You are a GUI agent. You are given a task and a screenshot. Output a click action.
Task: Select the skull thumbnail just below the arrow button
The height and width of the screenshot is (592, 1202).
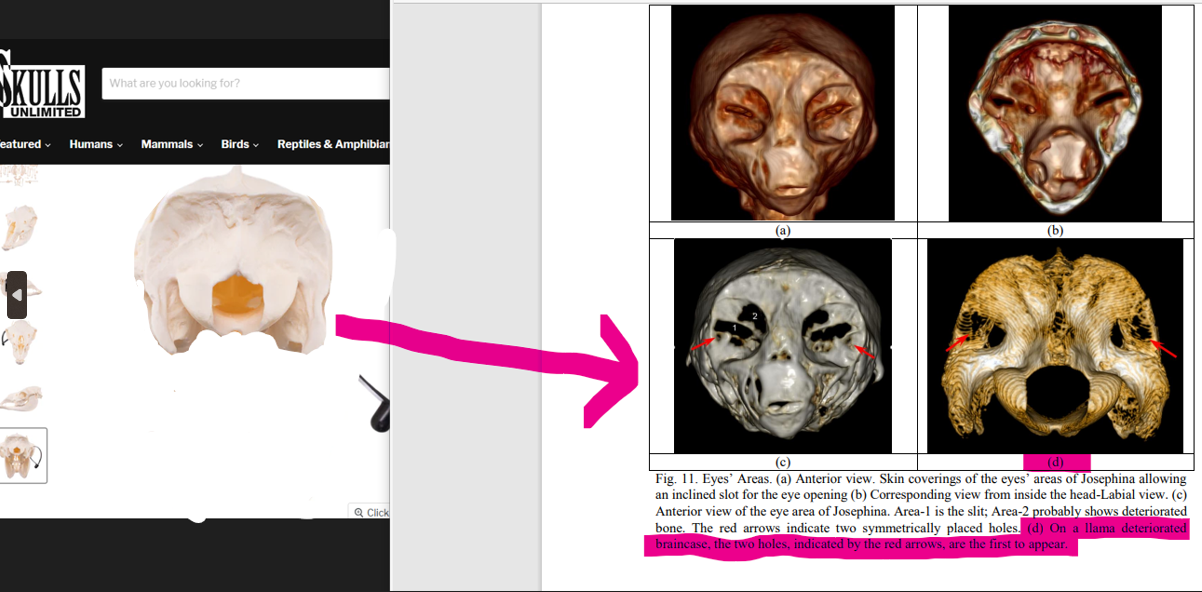pyautogui.click(x=22, y=342)
